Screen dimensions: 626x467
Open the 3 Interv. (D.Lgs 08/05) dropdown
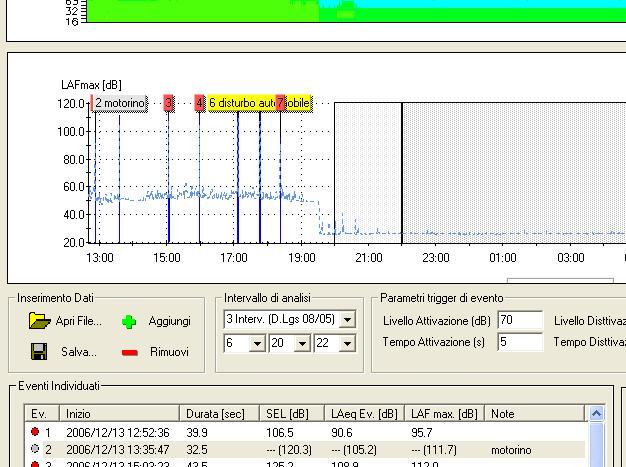point(347,319)
